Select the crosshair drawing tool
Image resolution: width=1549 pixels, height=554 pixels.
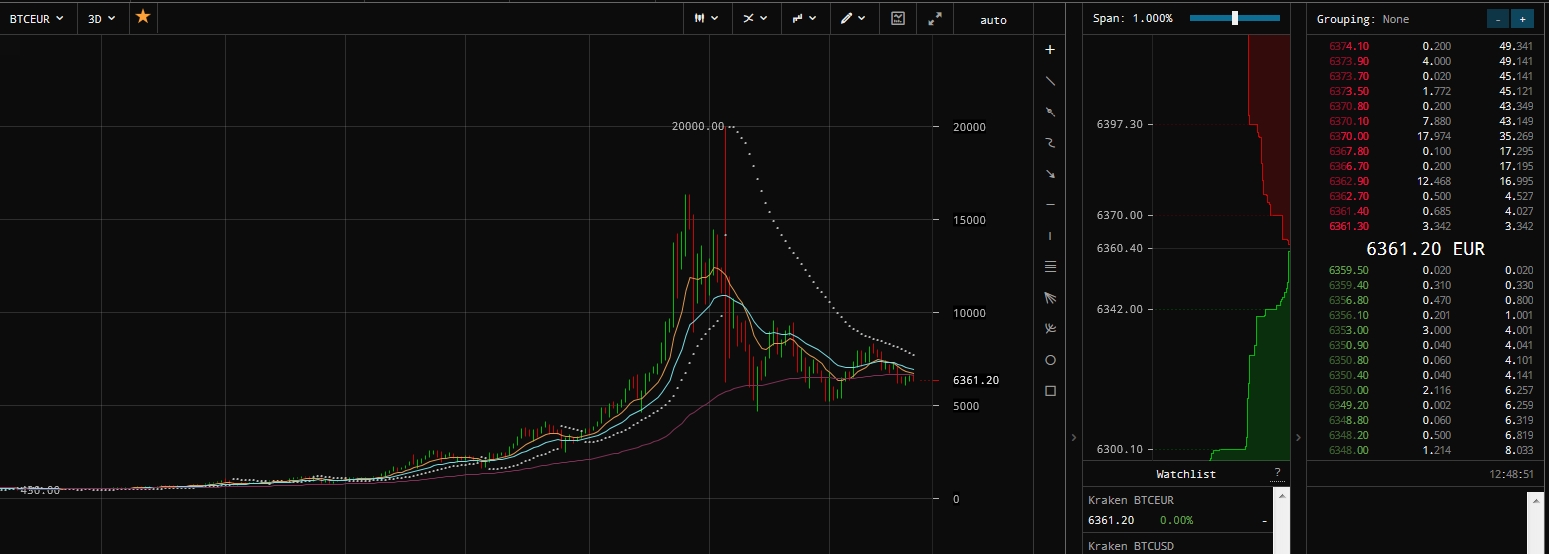click(x=1050, y=49)
